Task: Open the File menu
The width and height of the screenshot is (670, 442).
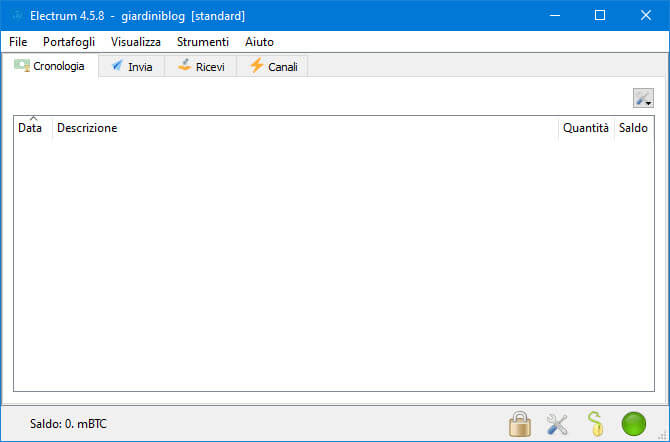Action: pos(18,42)
